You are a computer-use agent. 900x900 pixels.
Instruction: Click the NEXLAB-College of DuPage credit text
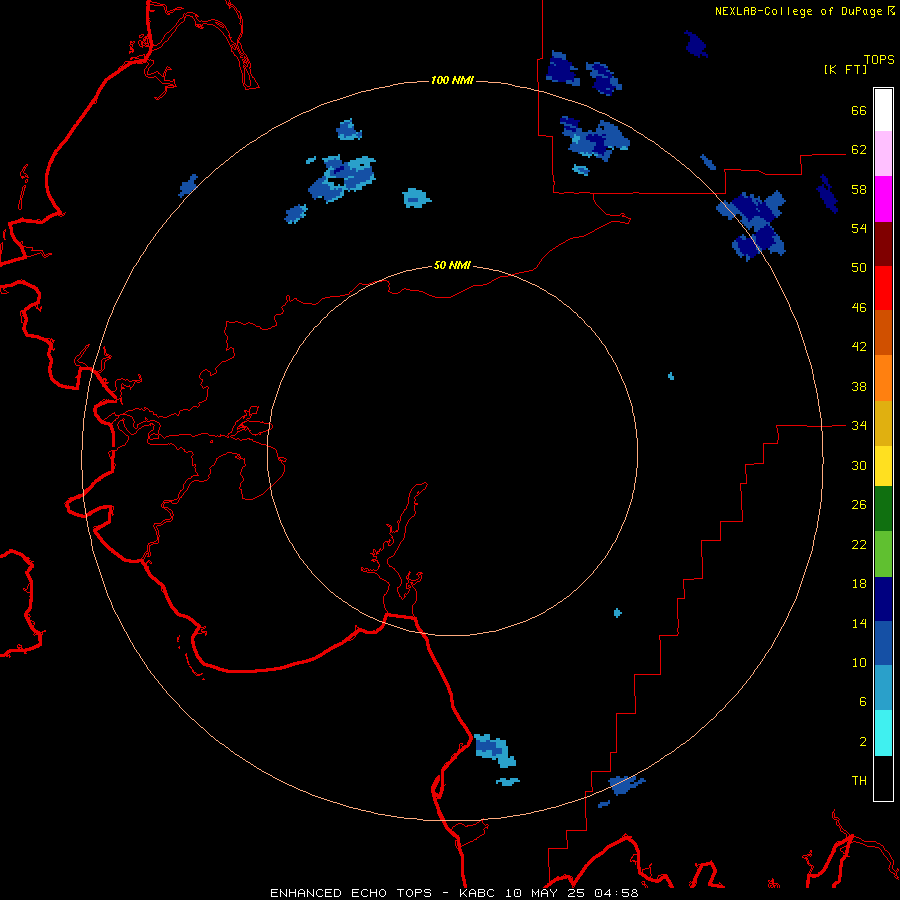pyautogui.click(x=798, y=11)
